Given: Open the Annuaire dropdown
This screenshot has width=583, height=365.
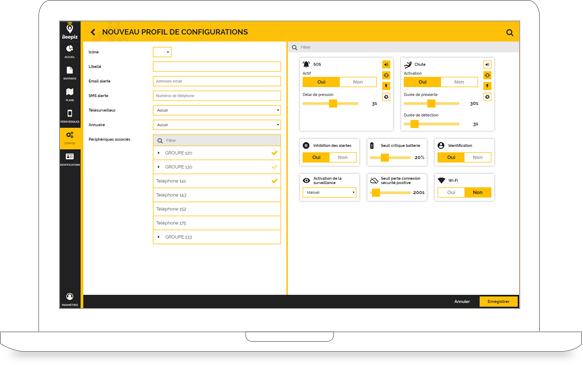Looking at the screenshot, I should (x=217, y=125).
